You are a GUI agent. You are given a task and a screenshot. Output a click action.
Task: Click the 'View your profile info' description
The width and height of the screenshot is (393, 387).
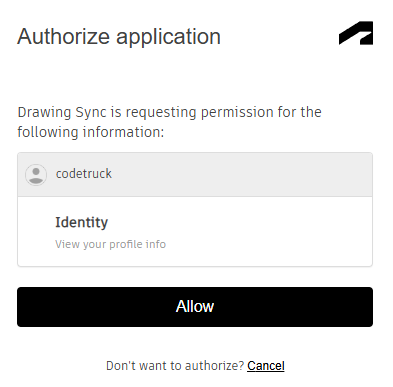coord(110,244)
